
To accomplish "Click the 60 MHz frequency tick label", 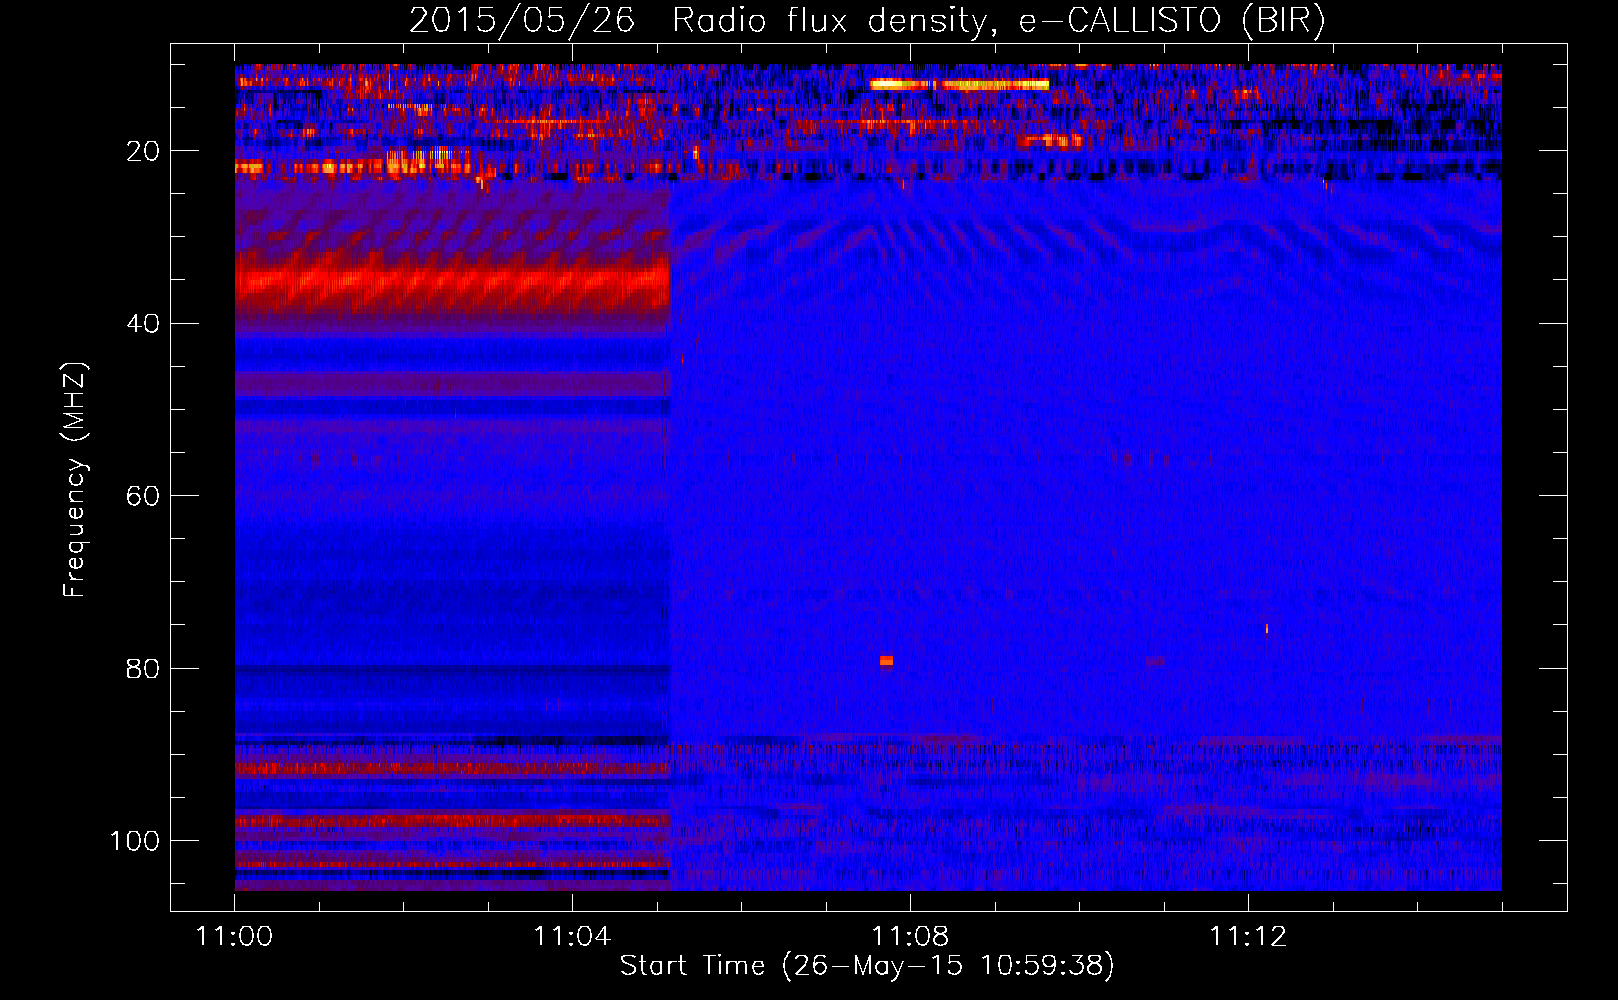I will tap(144, 496).
